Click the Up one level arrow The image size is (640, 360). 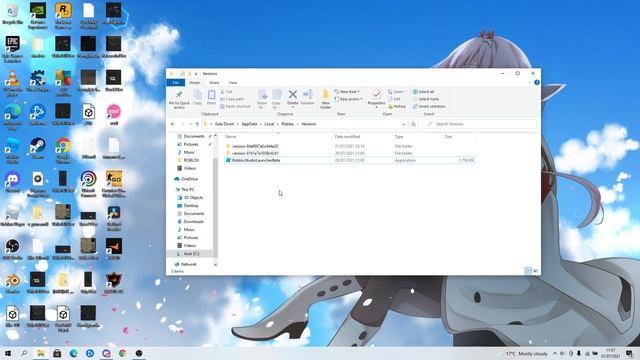coord(197,124)
